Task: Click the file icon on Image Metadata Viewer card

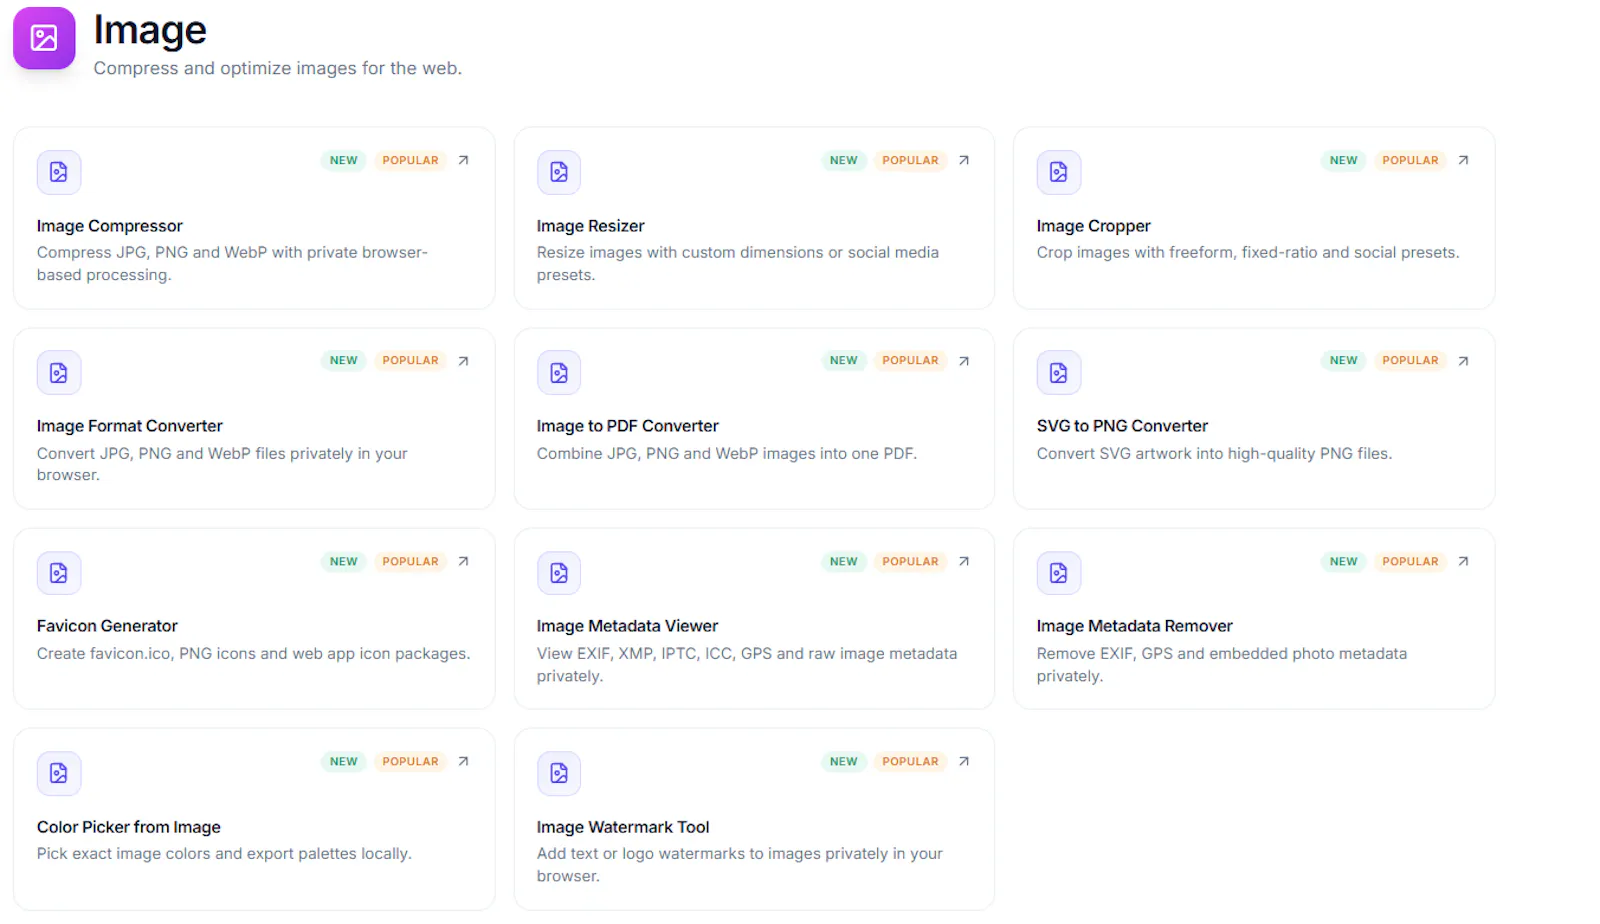Action: 559,573
